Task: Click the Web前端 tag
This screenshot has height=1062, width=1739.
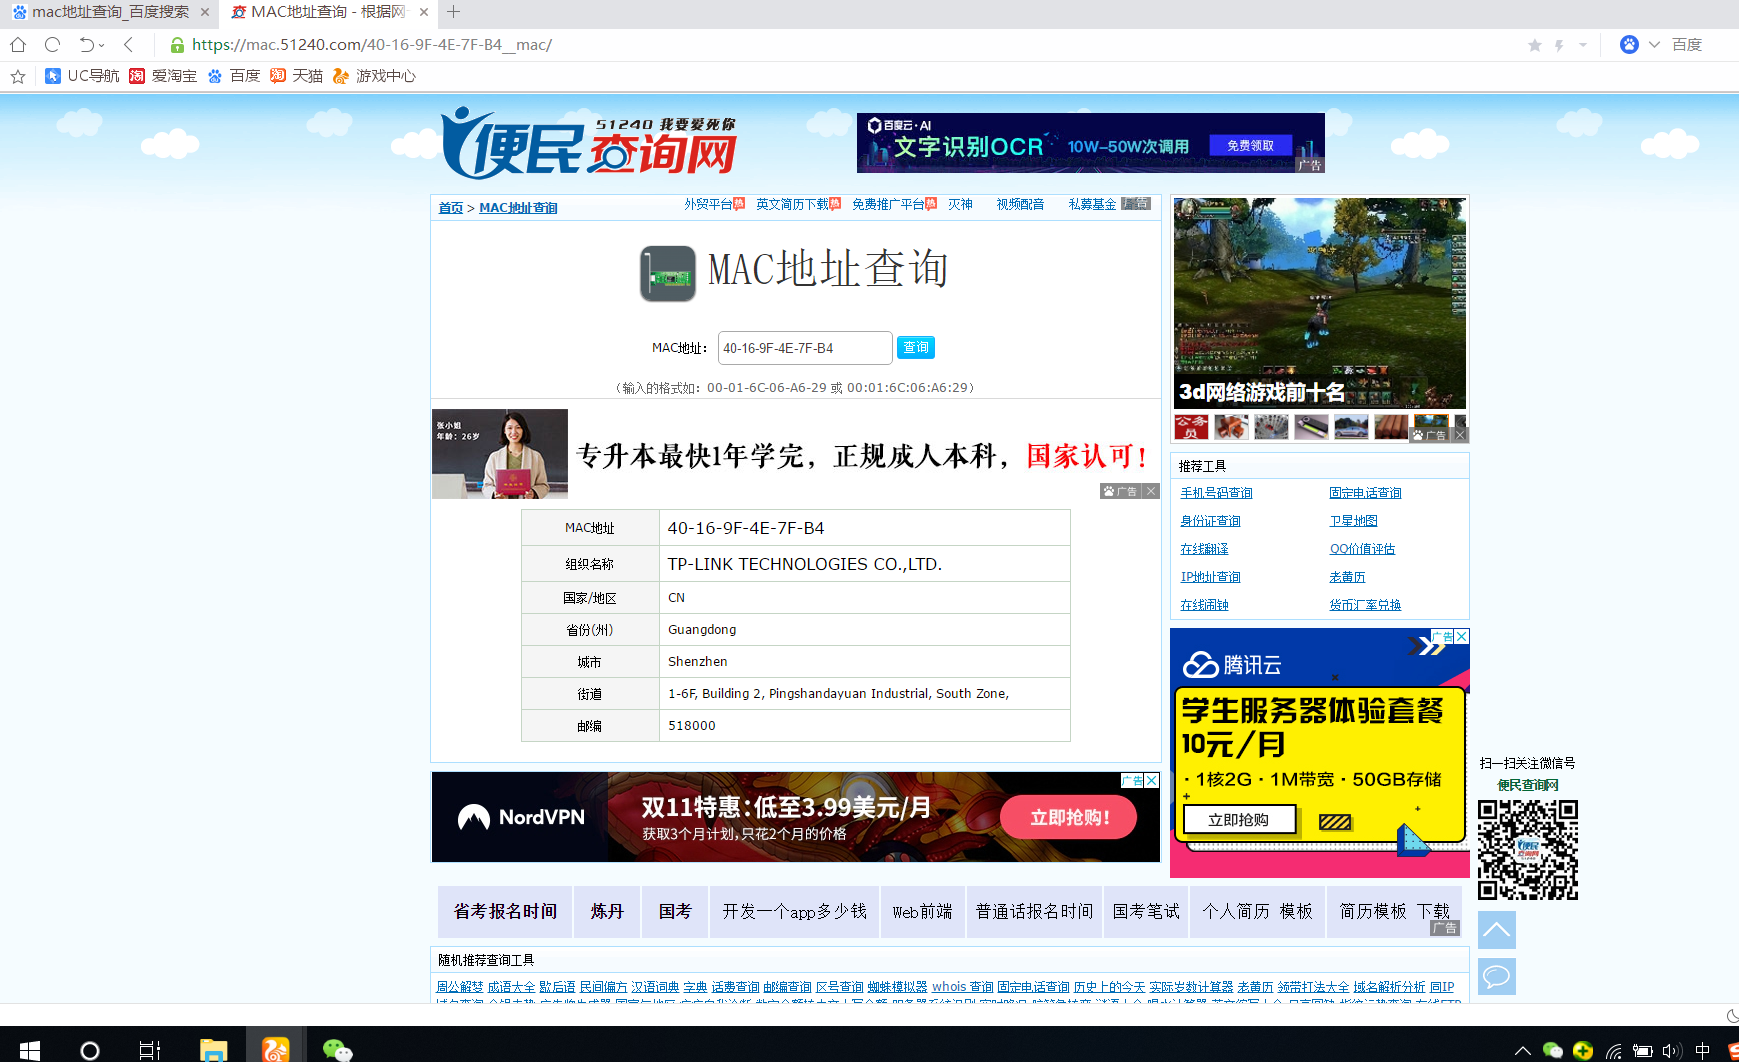Action: coord(923,911)
